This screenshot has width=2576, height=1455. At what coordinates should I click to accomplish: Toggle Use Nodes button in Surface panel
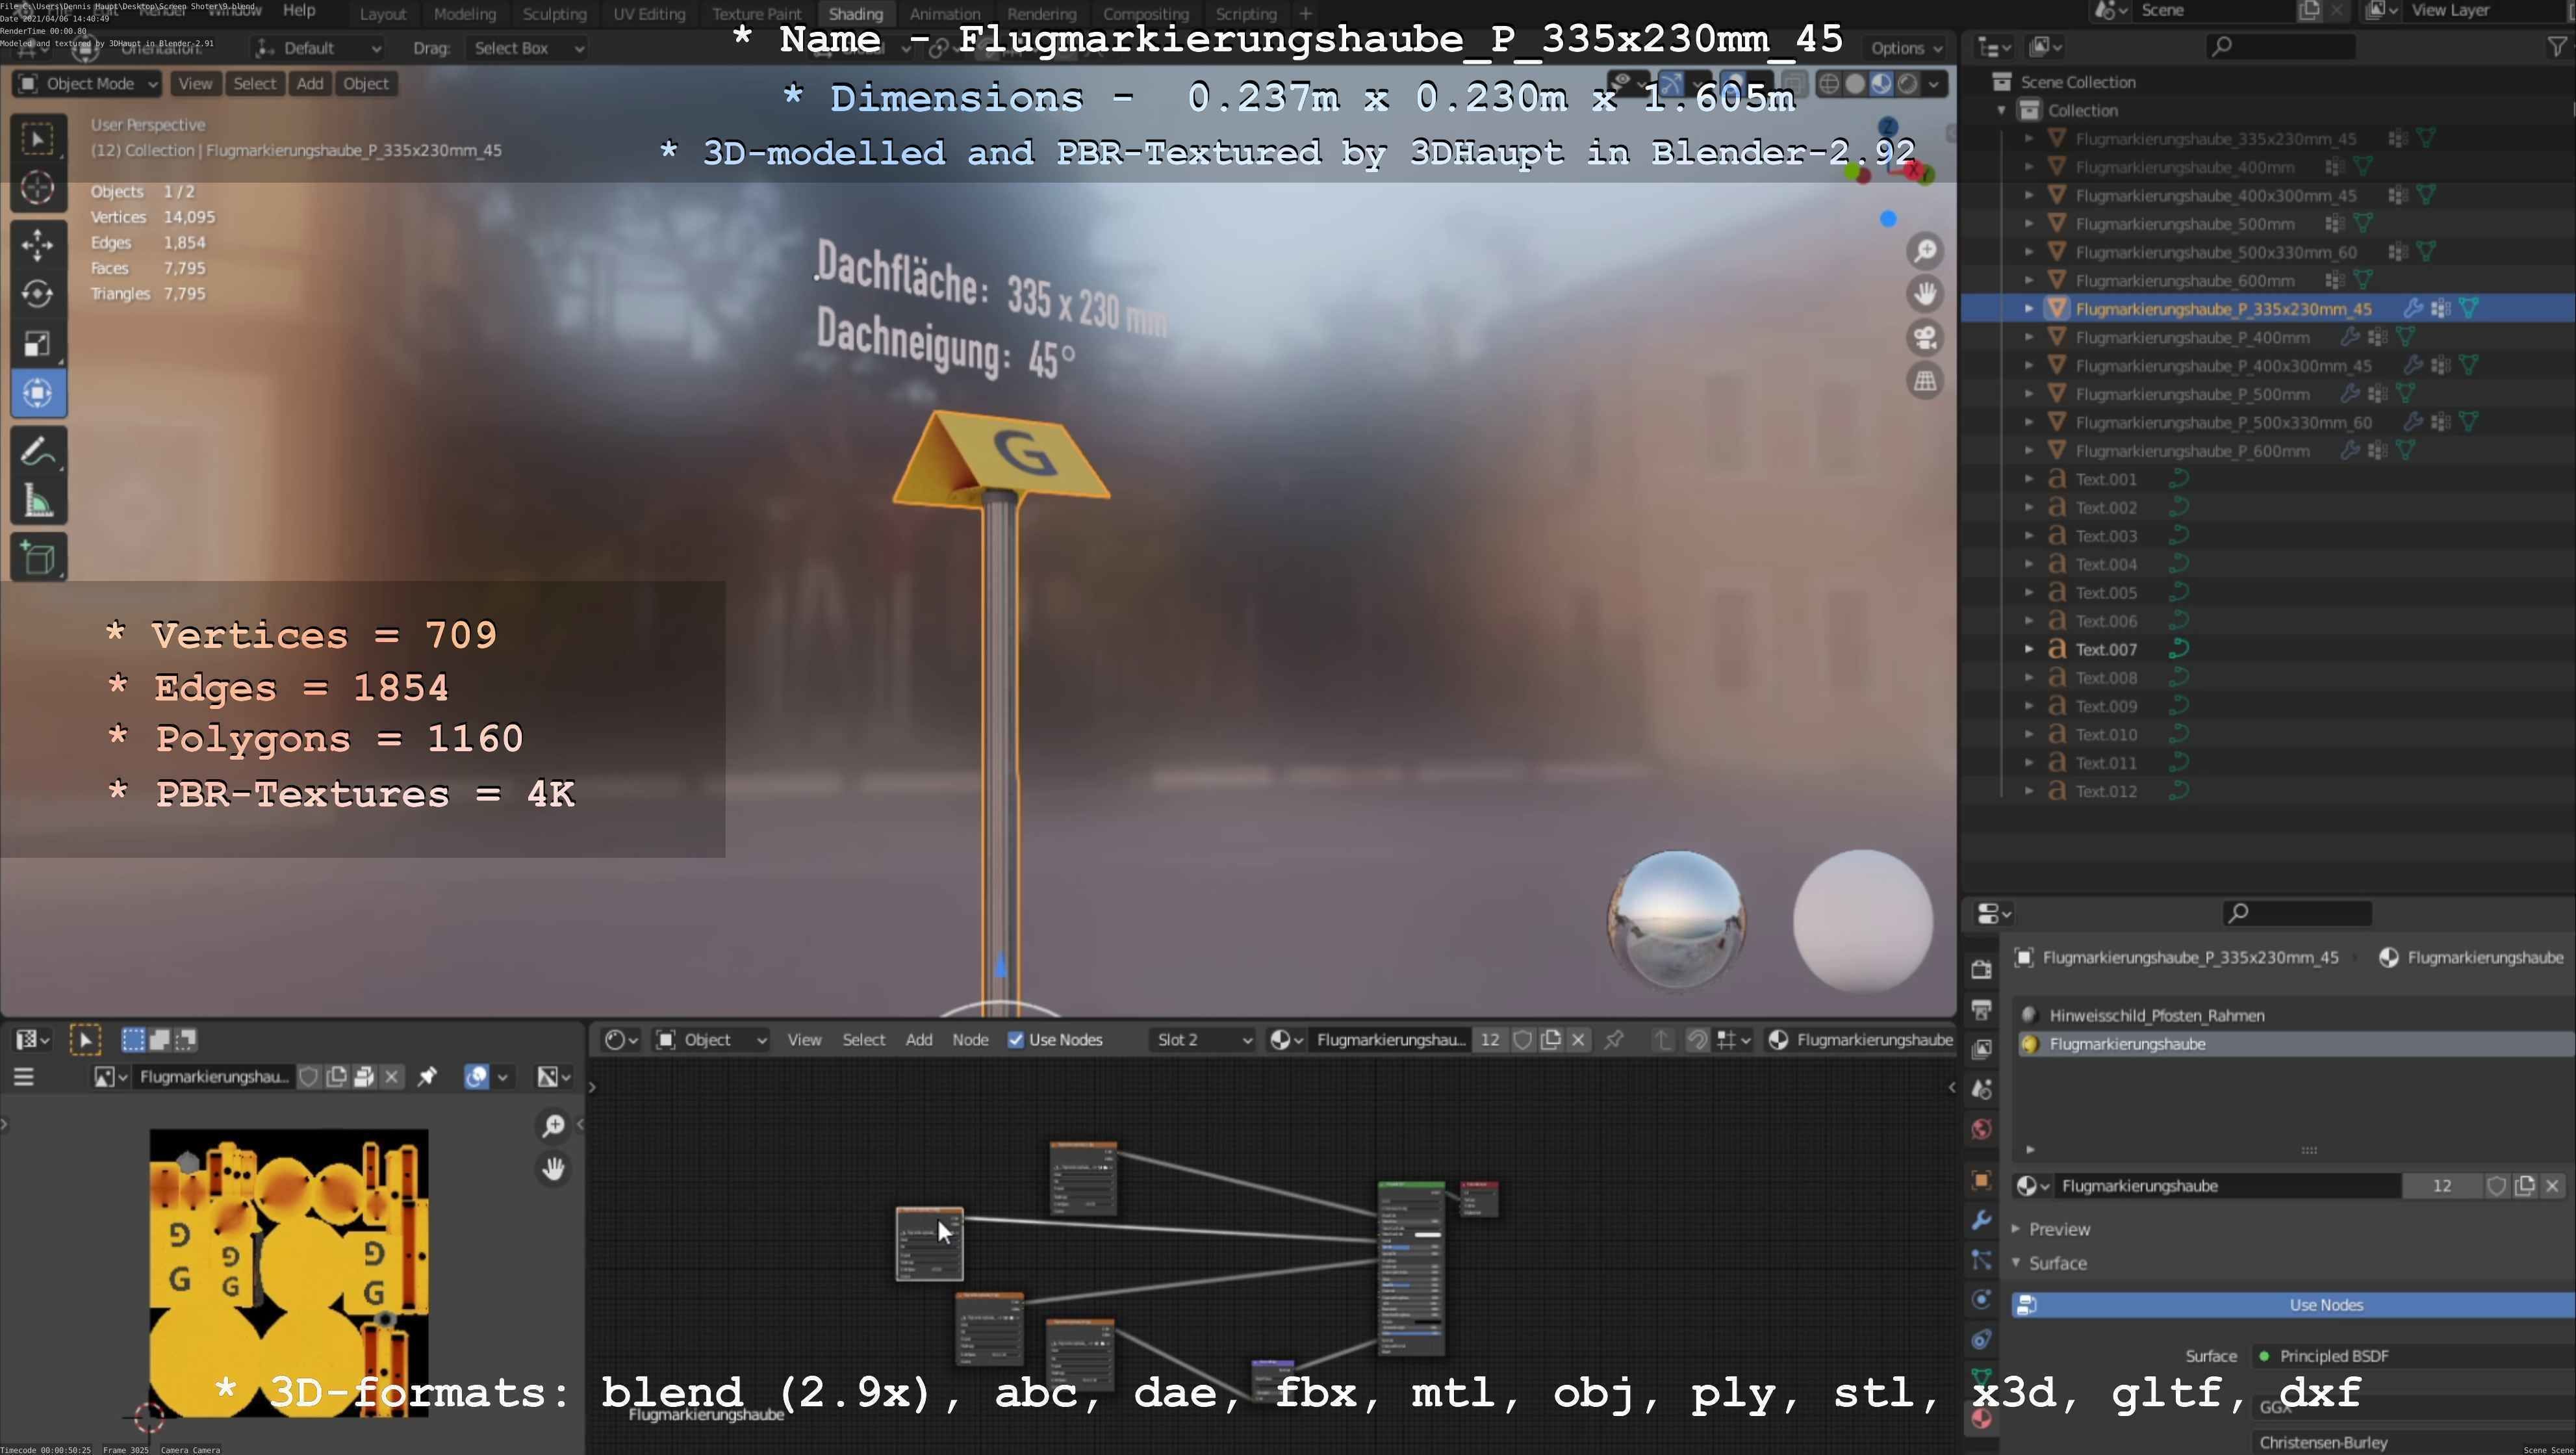click(2325, 1305)
